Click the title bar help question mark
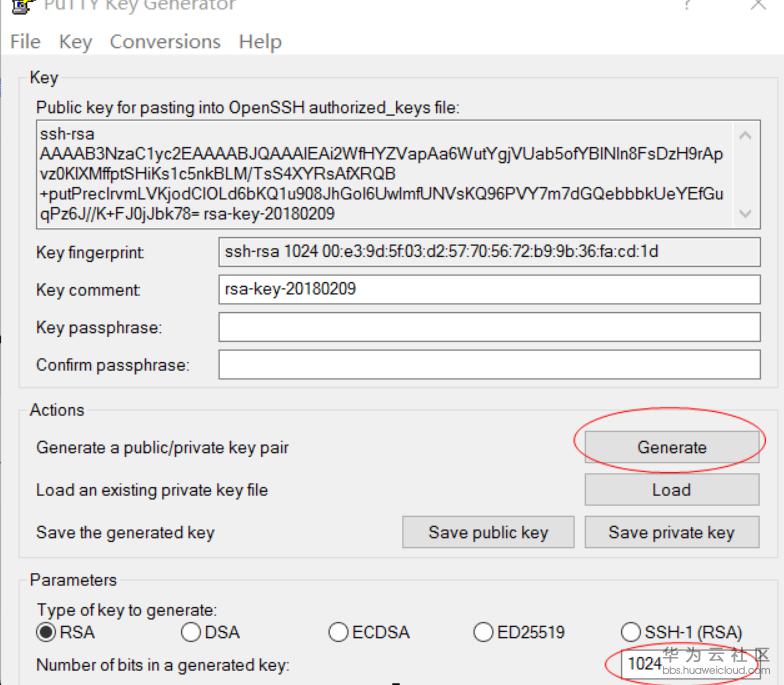This screenshot has width=784, height=685. point(688,5)
